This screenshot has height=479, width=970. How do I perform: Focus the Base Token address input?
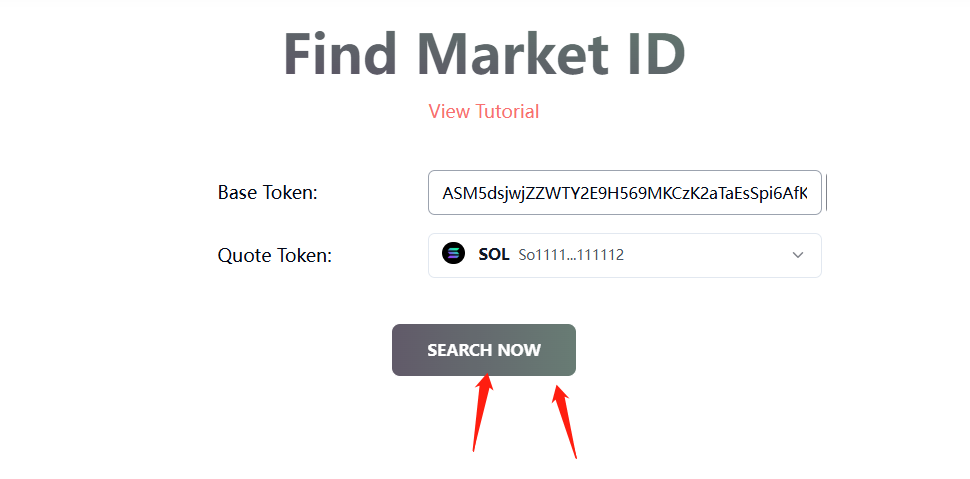pyautogui.click(x=624, y=192)
